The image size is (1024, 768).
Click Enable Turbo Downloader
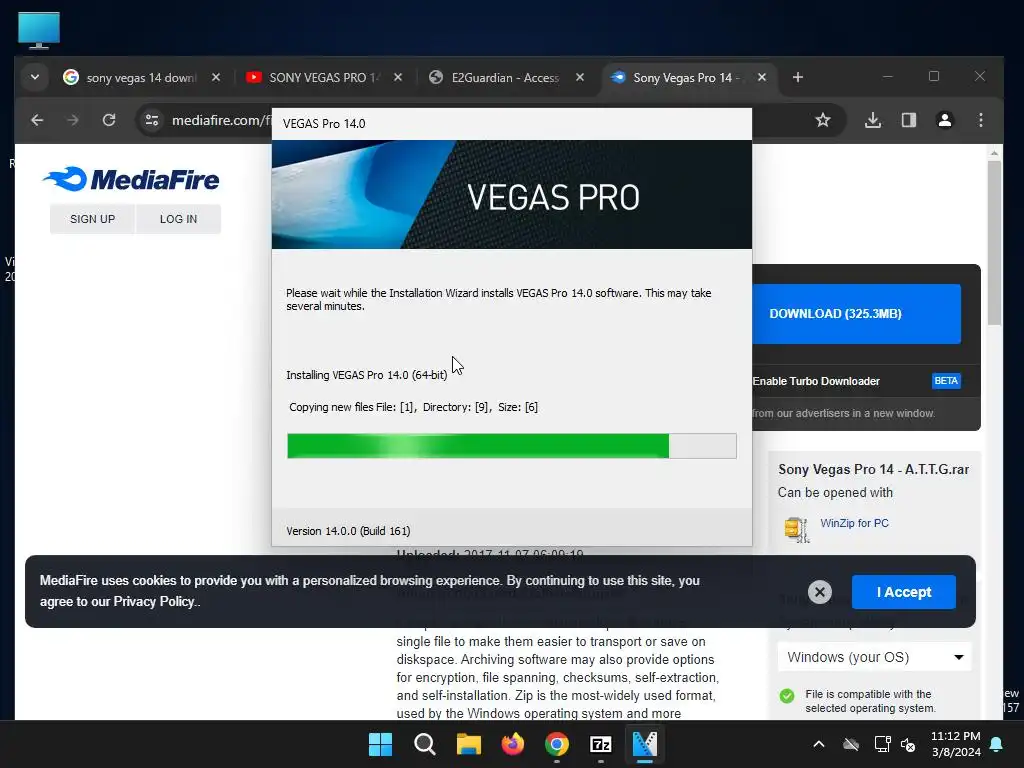816,381
